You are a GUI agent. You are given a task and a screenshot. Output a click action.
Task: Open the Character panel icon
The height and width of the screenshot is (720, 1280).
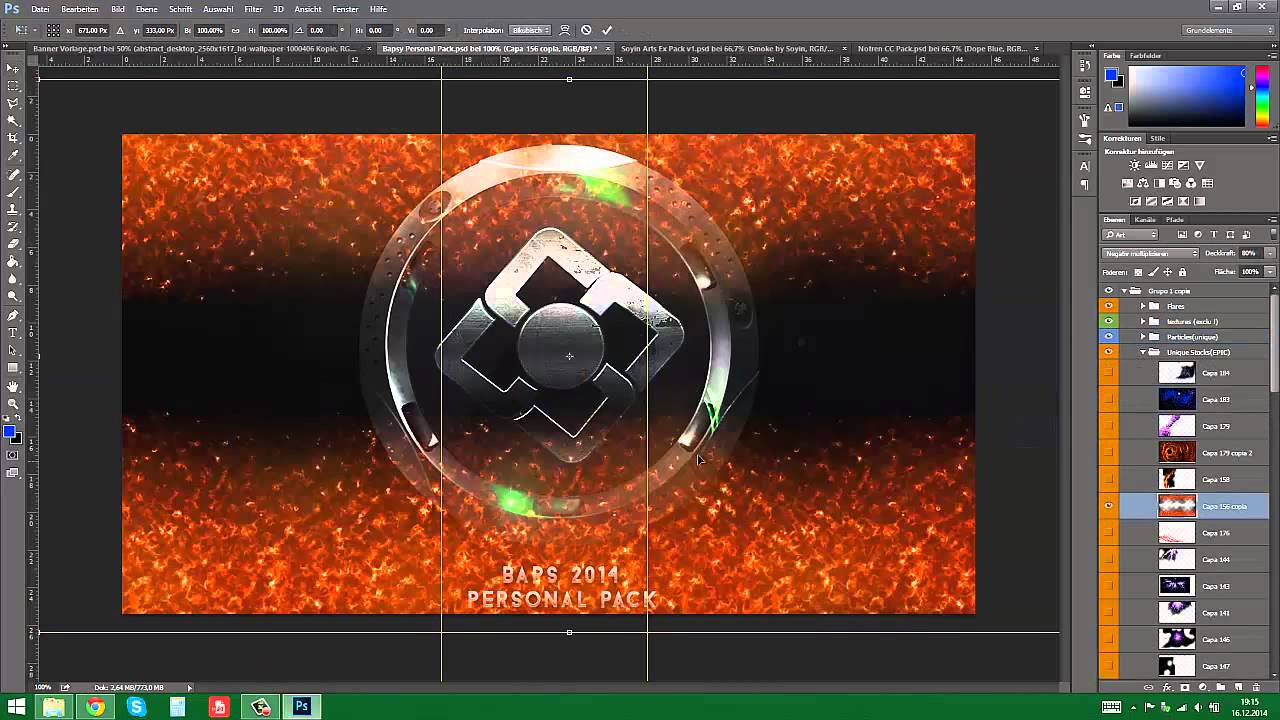click(x=1085, y=166)
